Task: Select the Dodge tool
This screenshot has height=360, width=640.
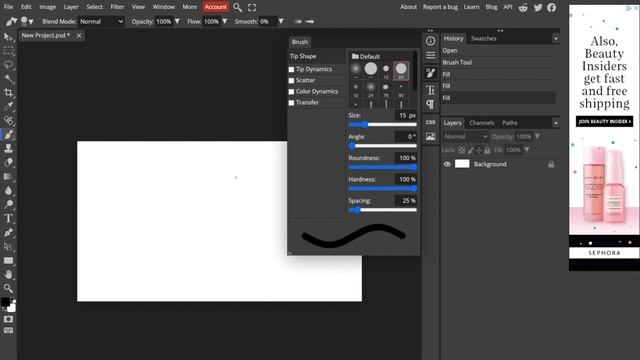Action: 8,204
